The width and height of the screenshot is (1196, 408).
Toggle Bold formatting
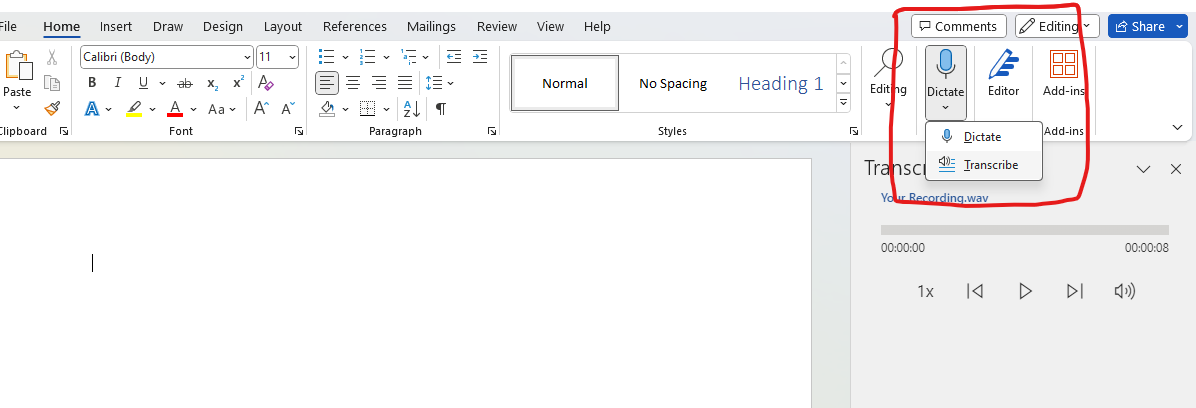coord(92,82)
